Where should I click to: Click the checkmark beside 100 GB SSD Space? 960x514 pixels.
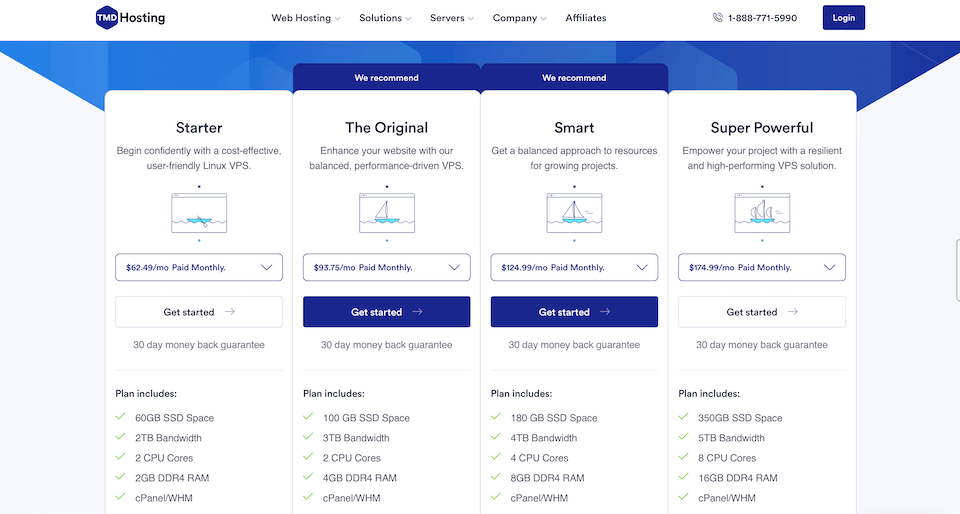coord(308,417)
